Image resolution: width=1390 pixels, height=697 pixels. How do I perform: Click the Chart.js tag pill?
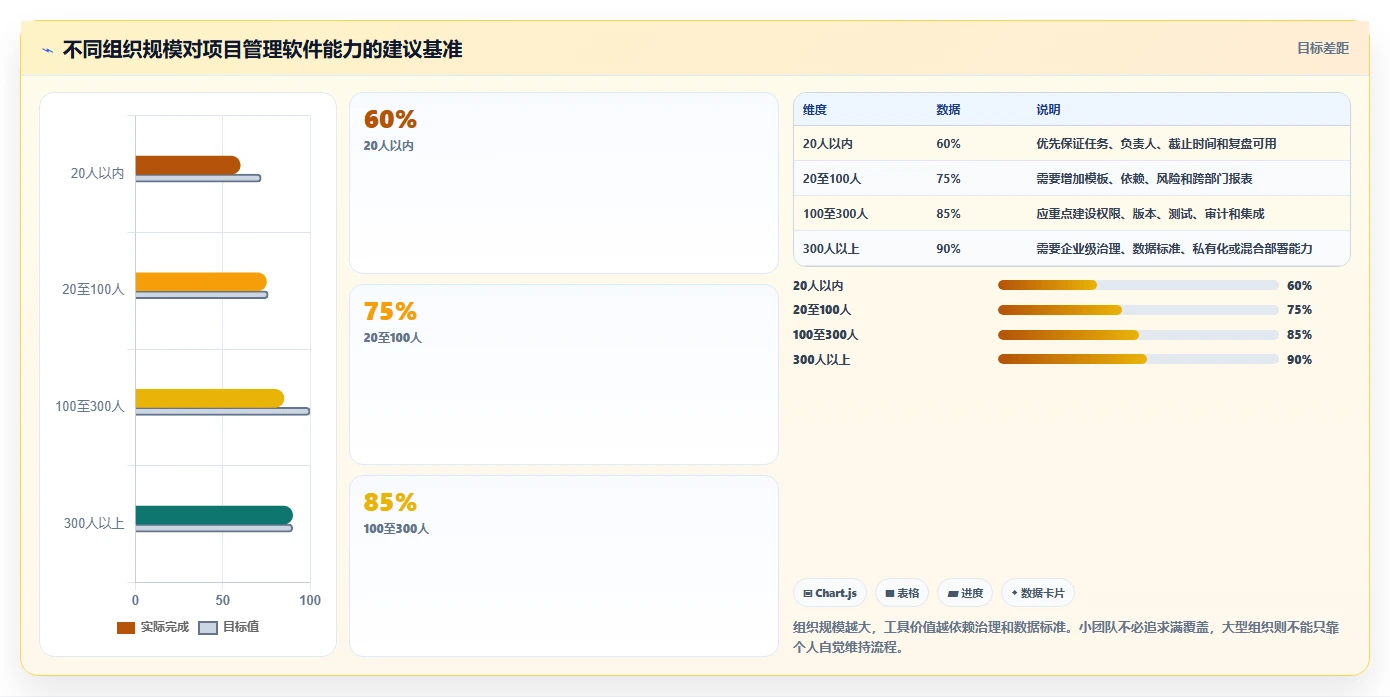click(x=830, y=593)
